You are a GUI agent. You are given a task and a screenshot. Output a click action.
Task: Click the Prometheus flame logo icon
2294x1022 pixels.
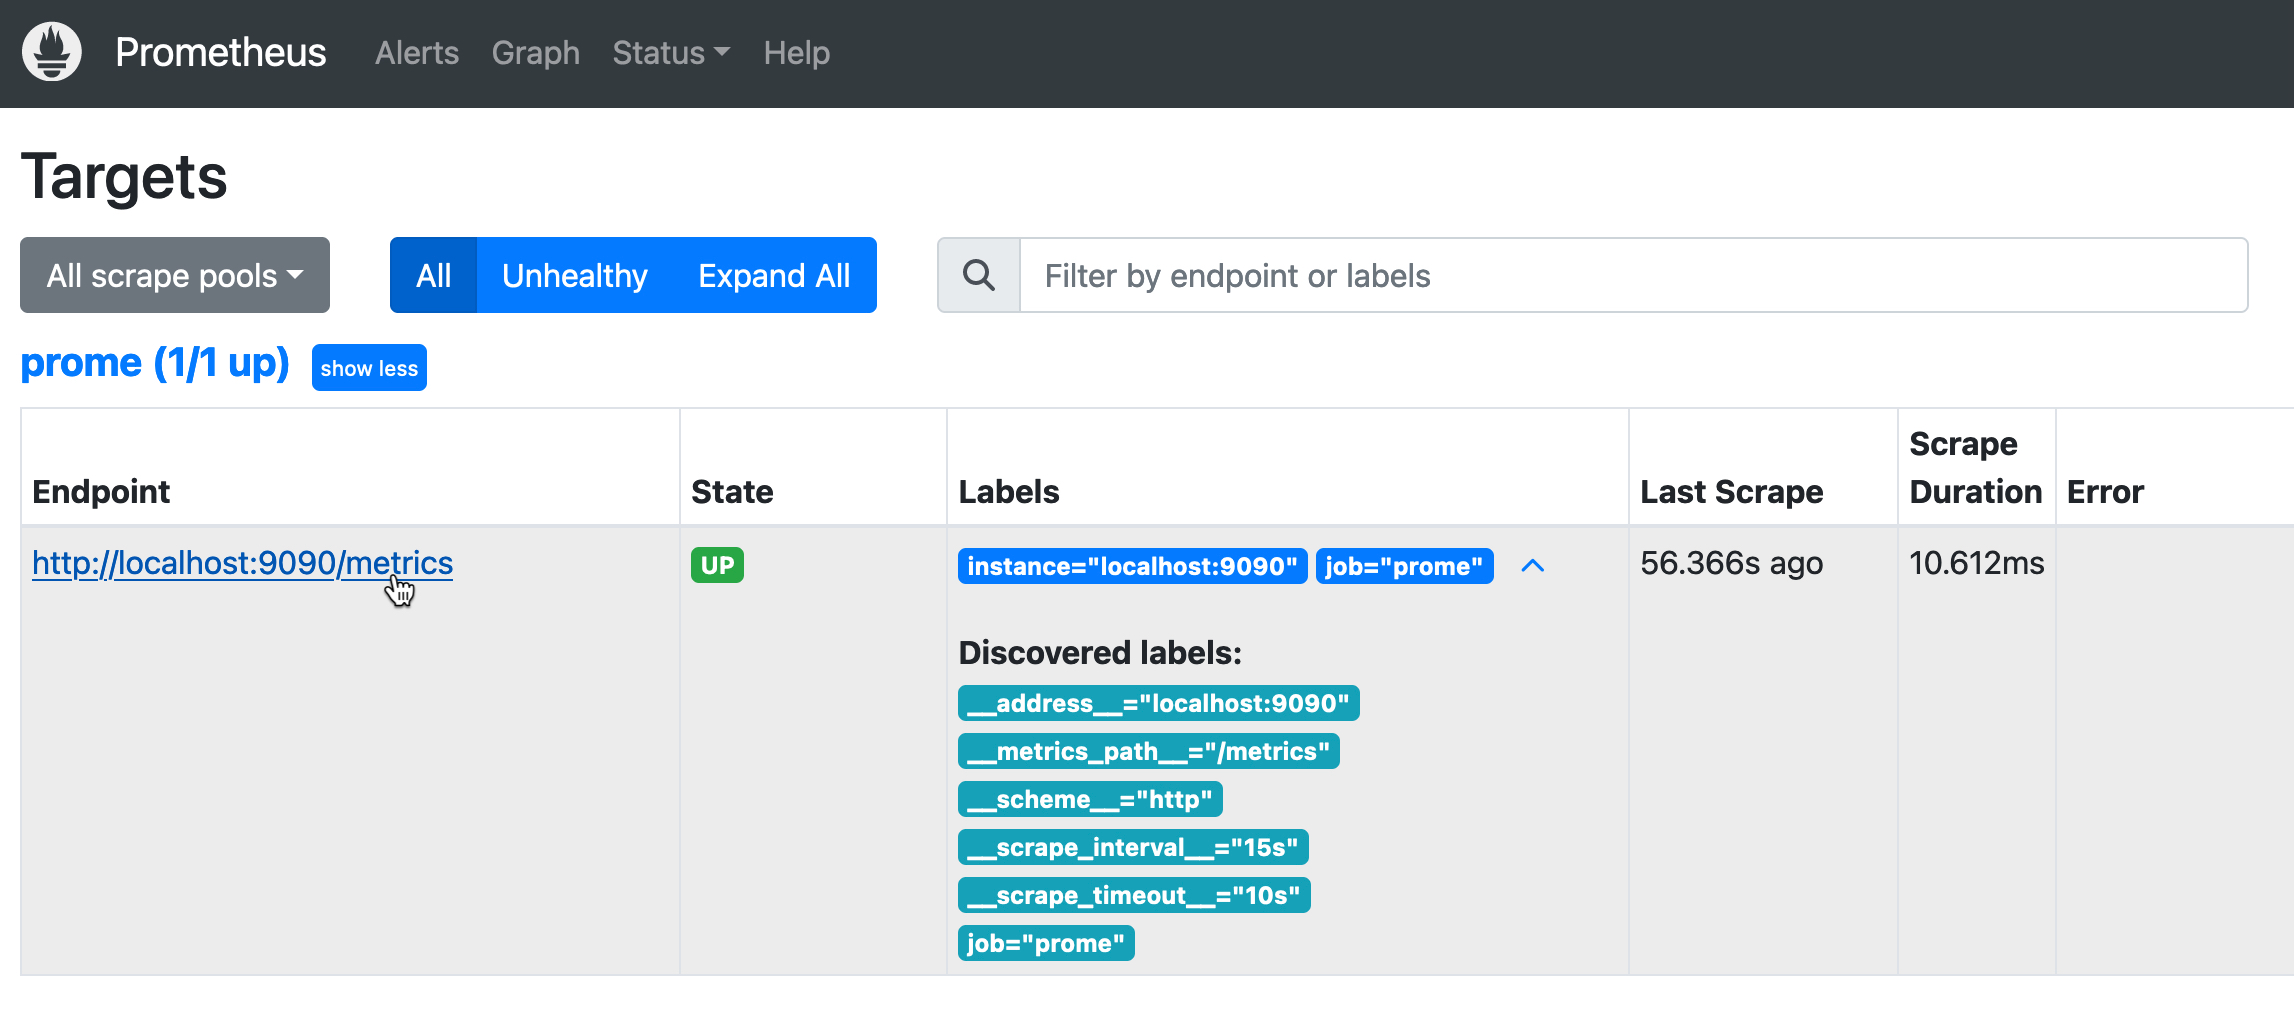[x=52, y=52]
